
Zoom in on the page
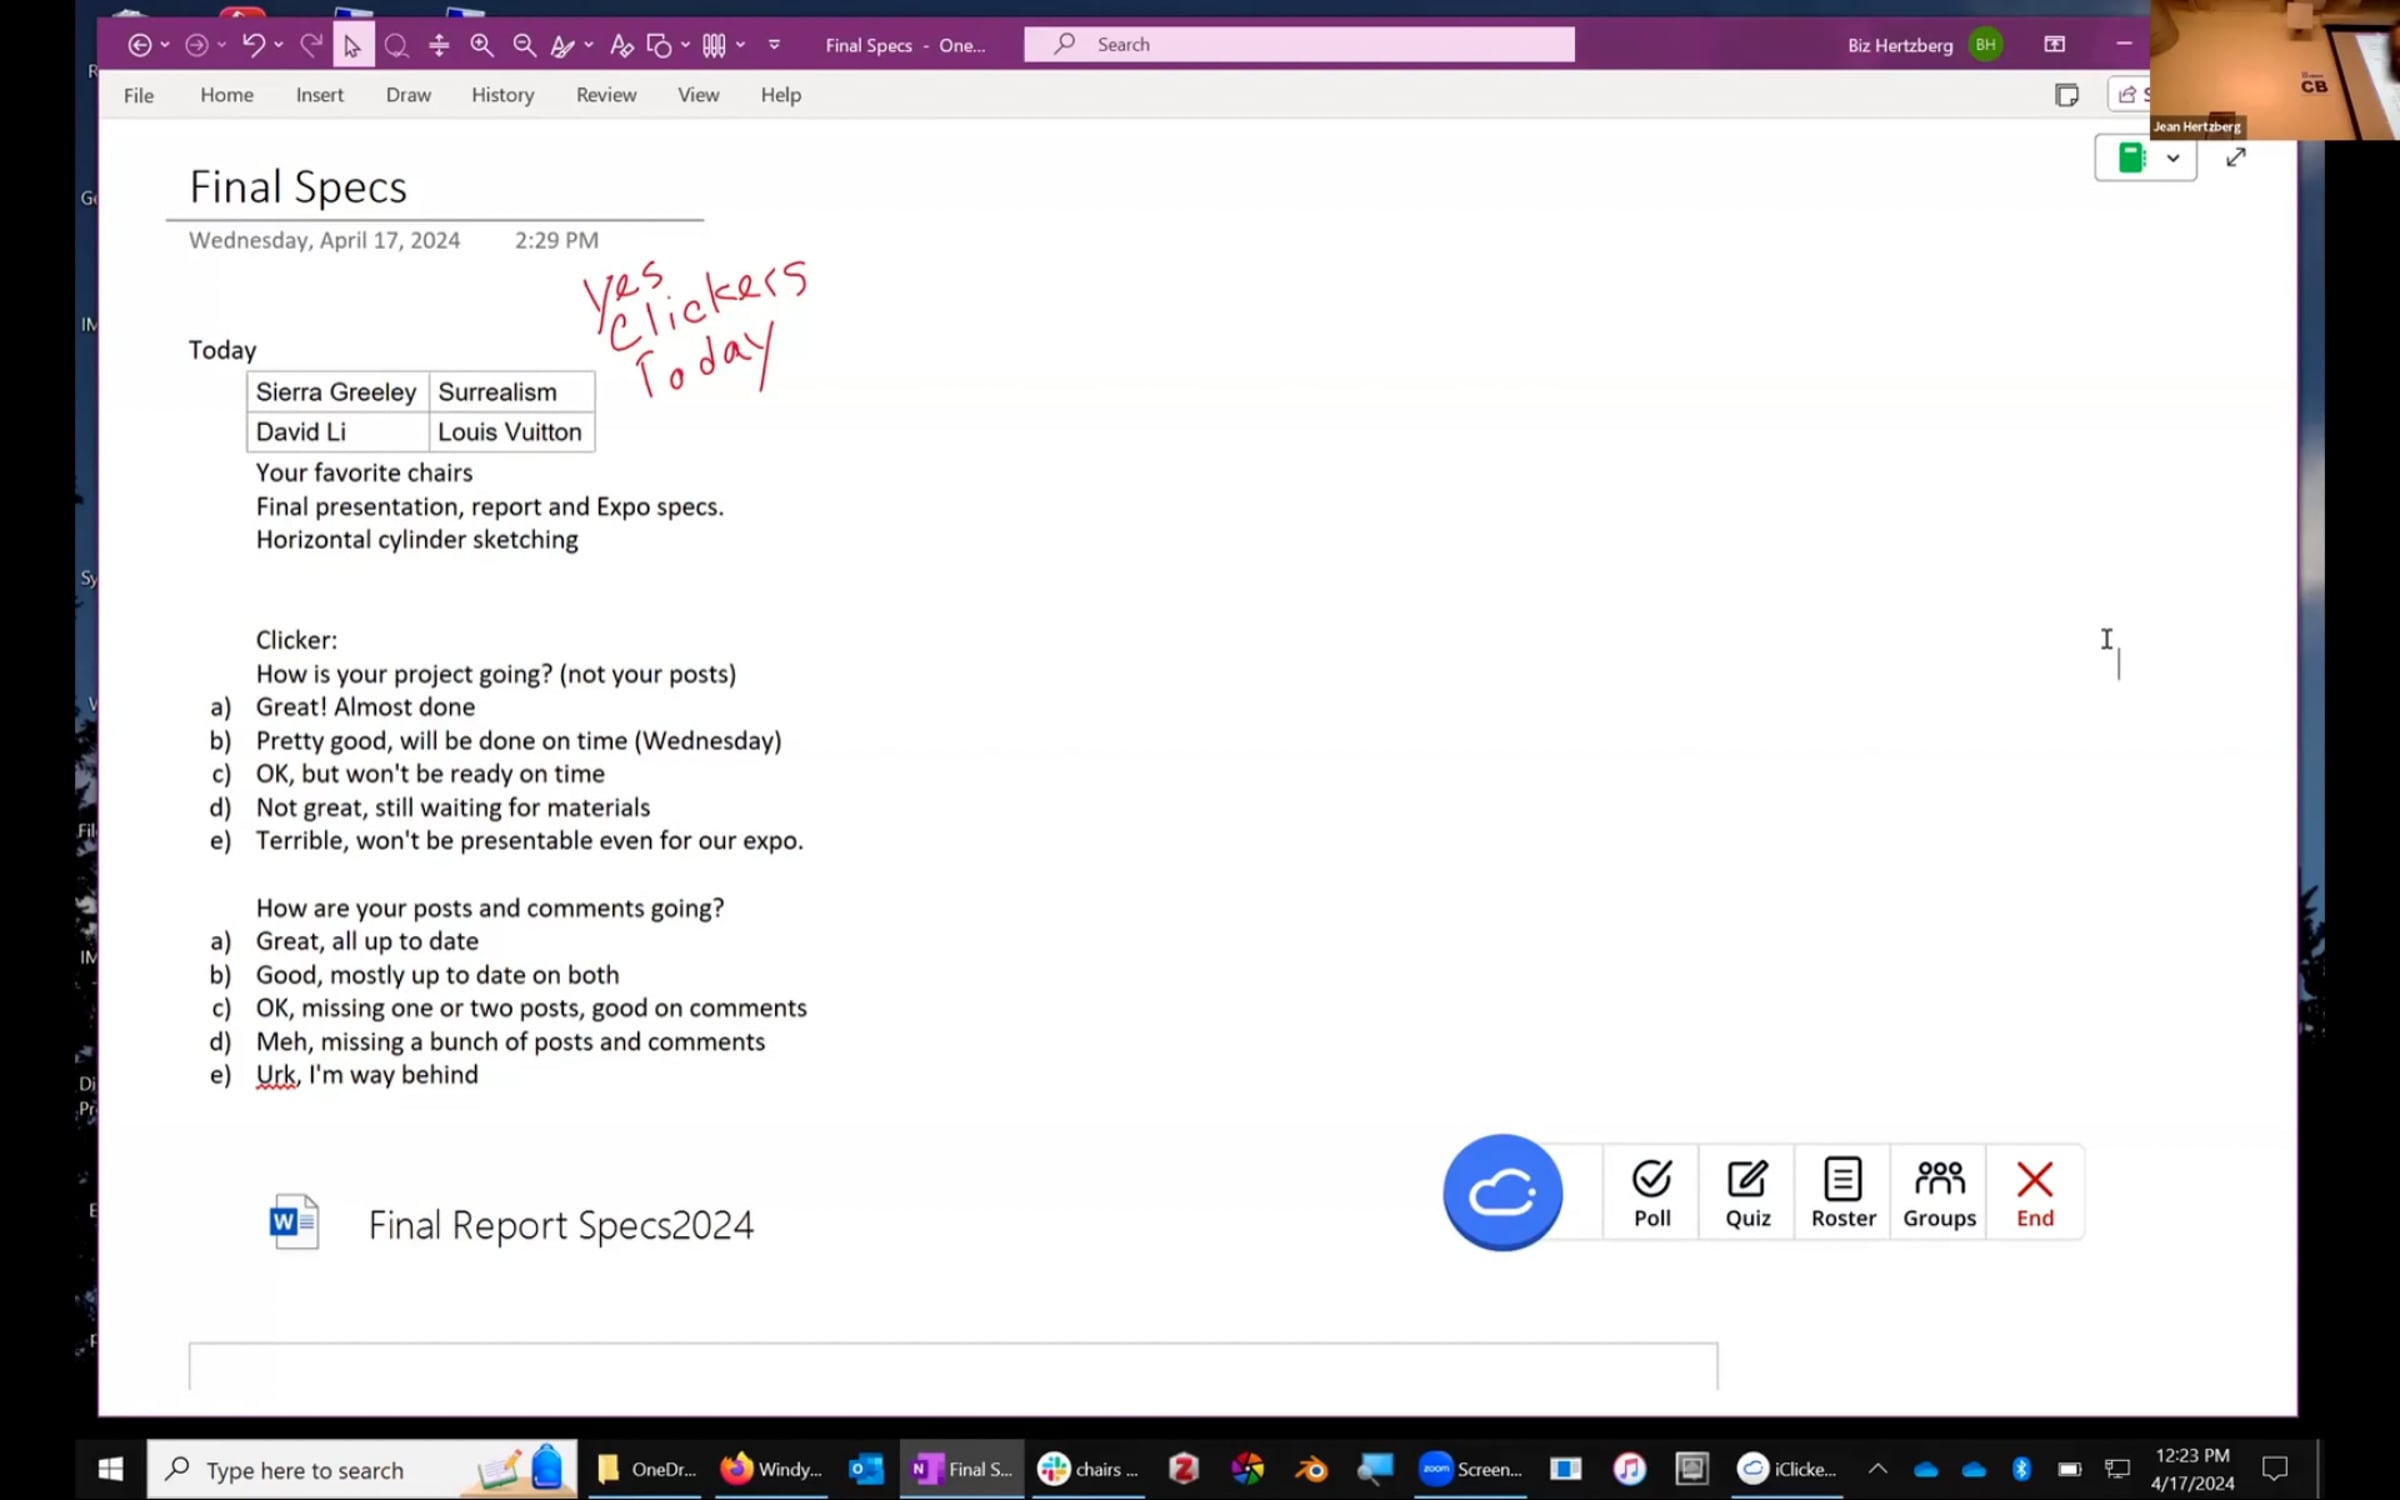point(482,45)
